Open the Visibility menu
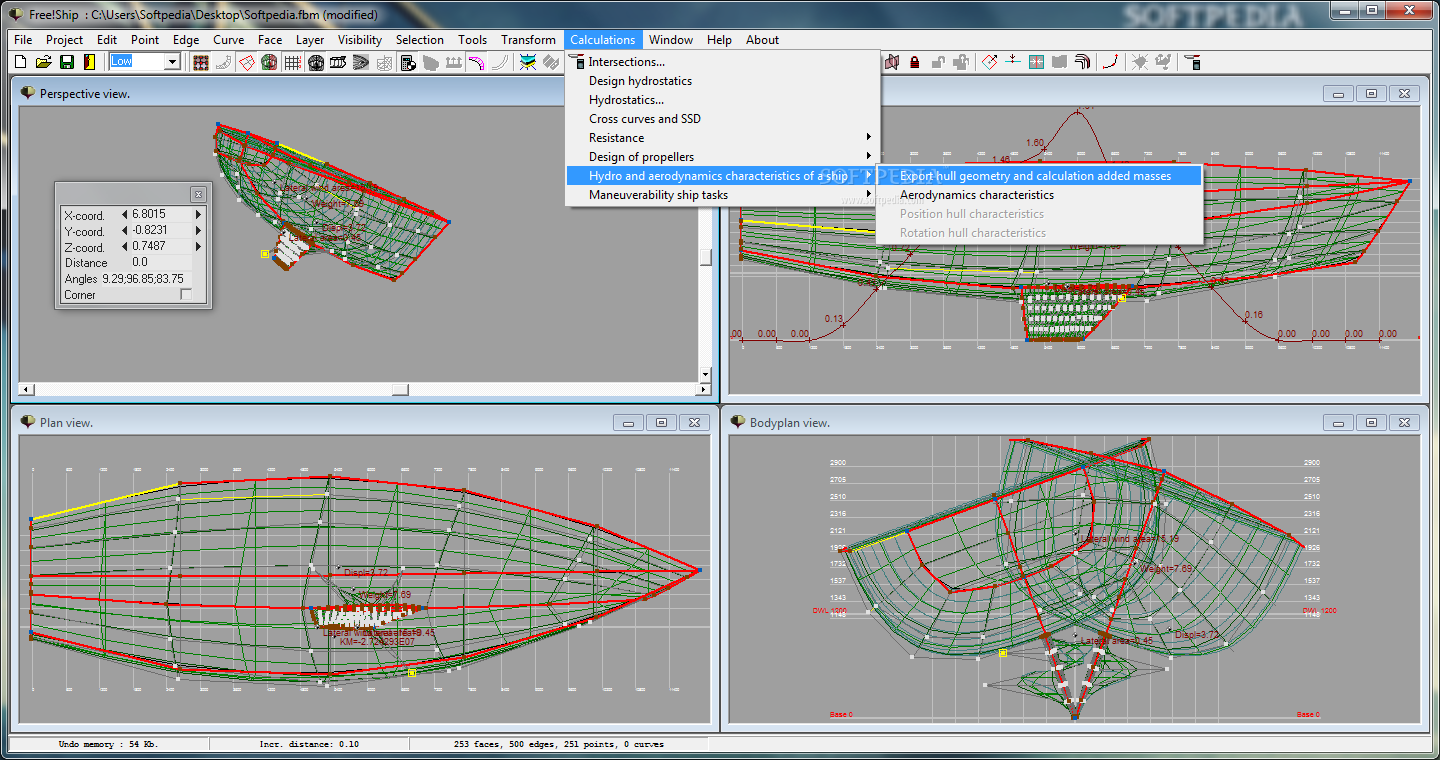The width and height of the screenshot is (1440, 760). click(360, 40)
